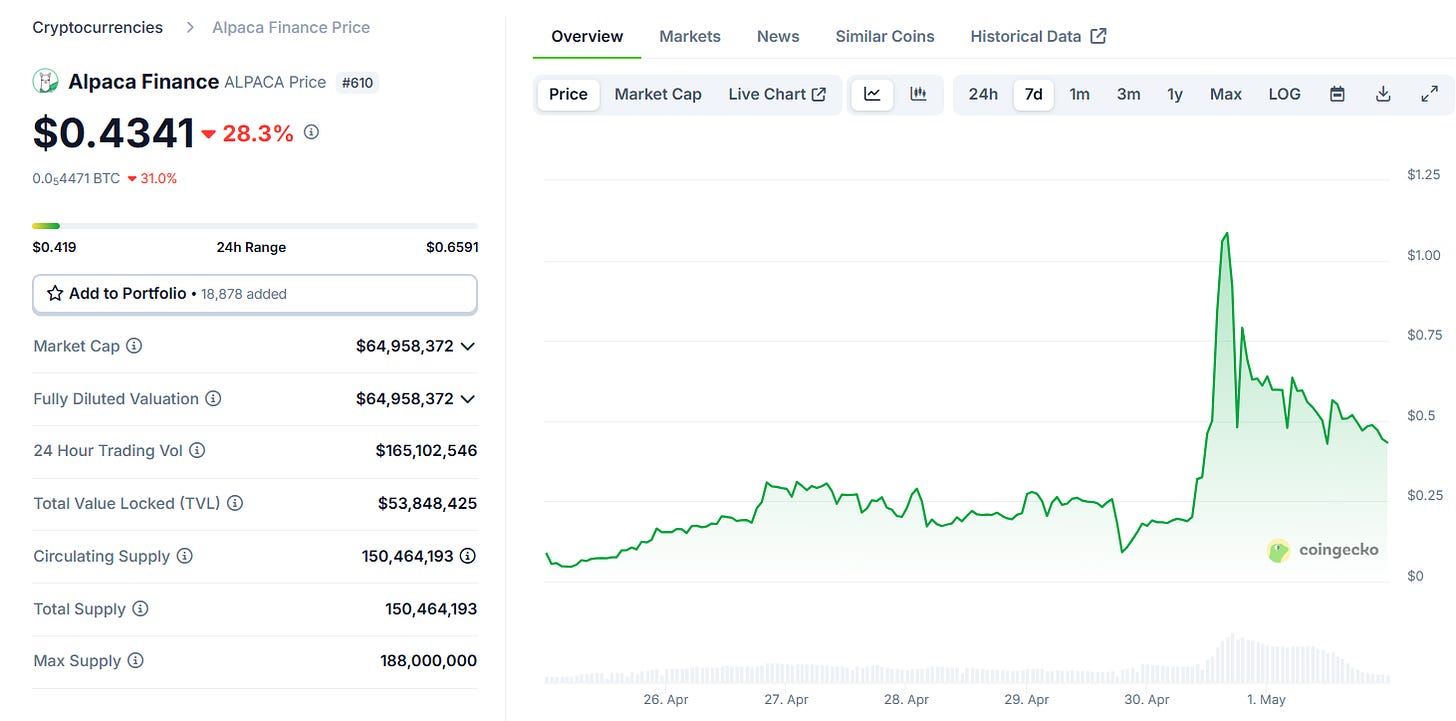
Task: Set the chart range to 1y
Action: pos(1175,94)
